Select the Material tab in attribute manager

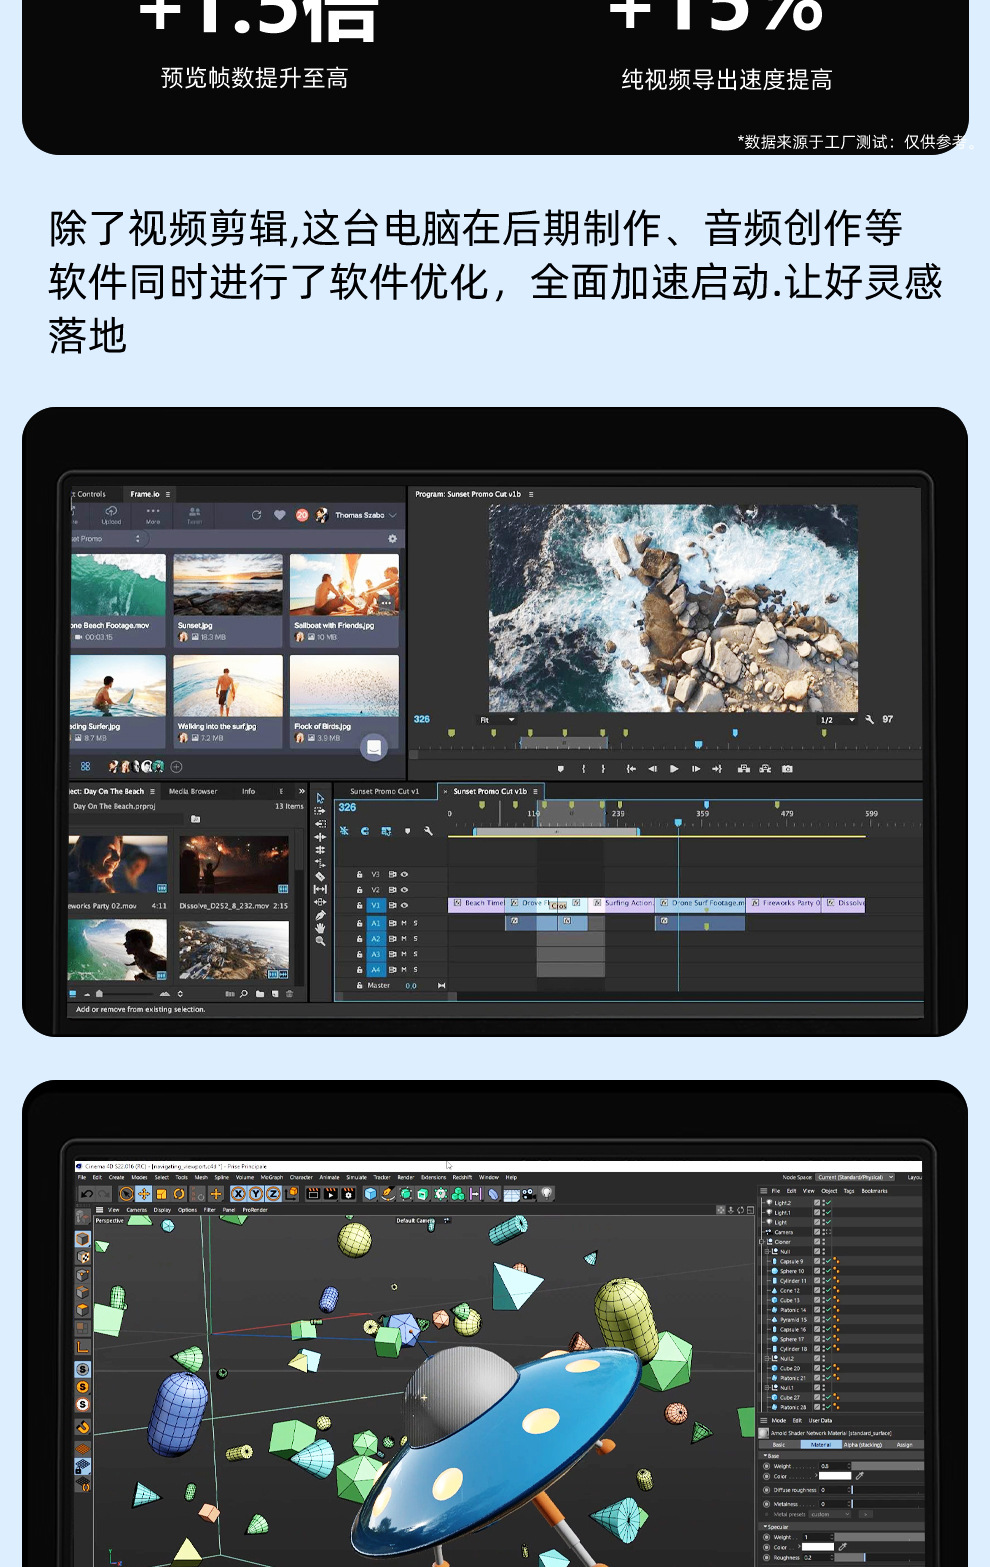coord(821,1444)
